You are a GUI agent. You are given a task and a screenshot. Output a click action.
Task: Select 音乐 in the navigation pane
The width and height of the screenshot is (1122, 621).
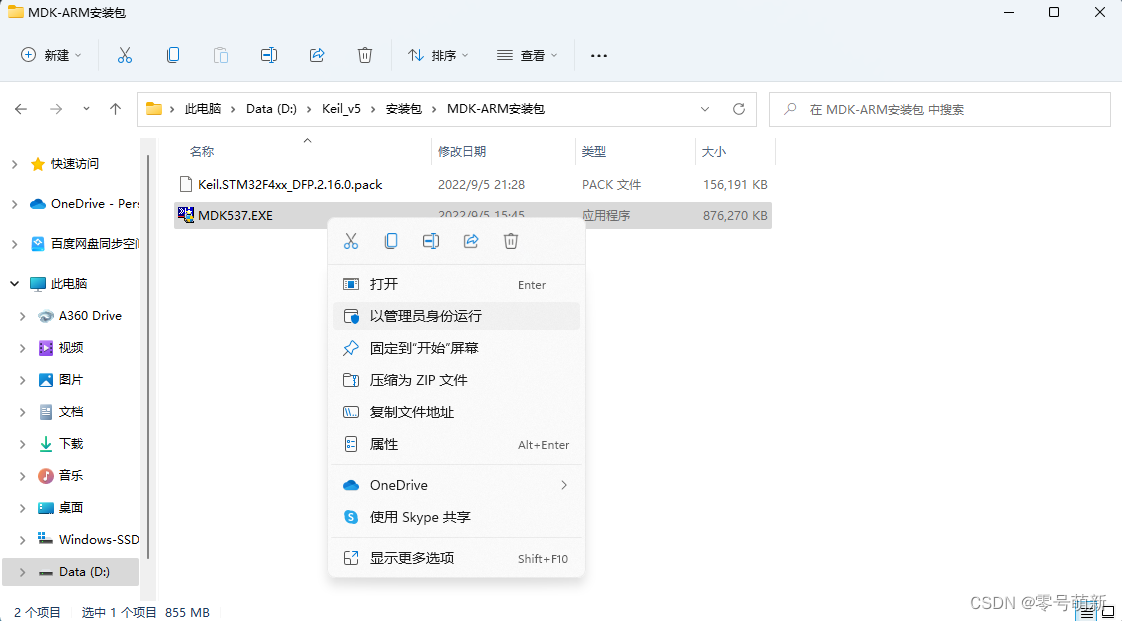pyautogui.click(x=71, y=476)
